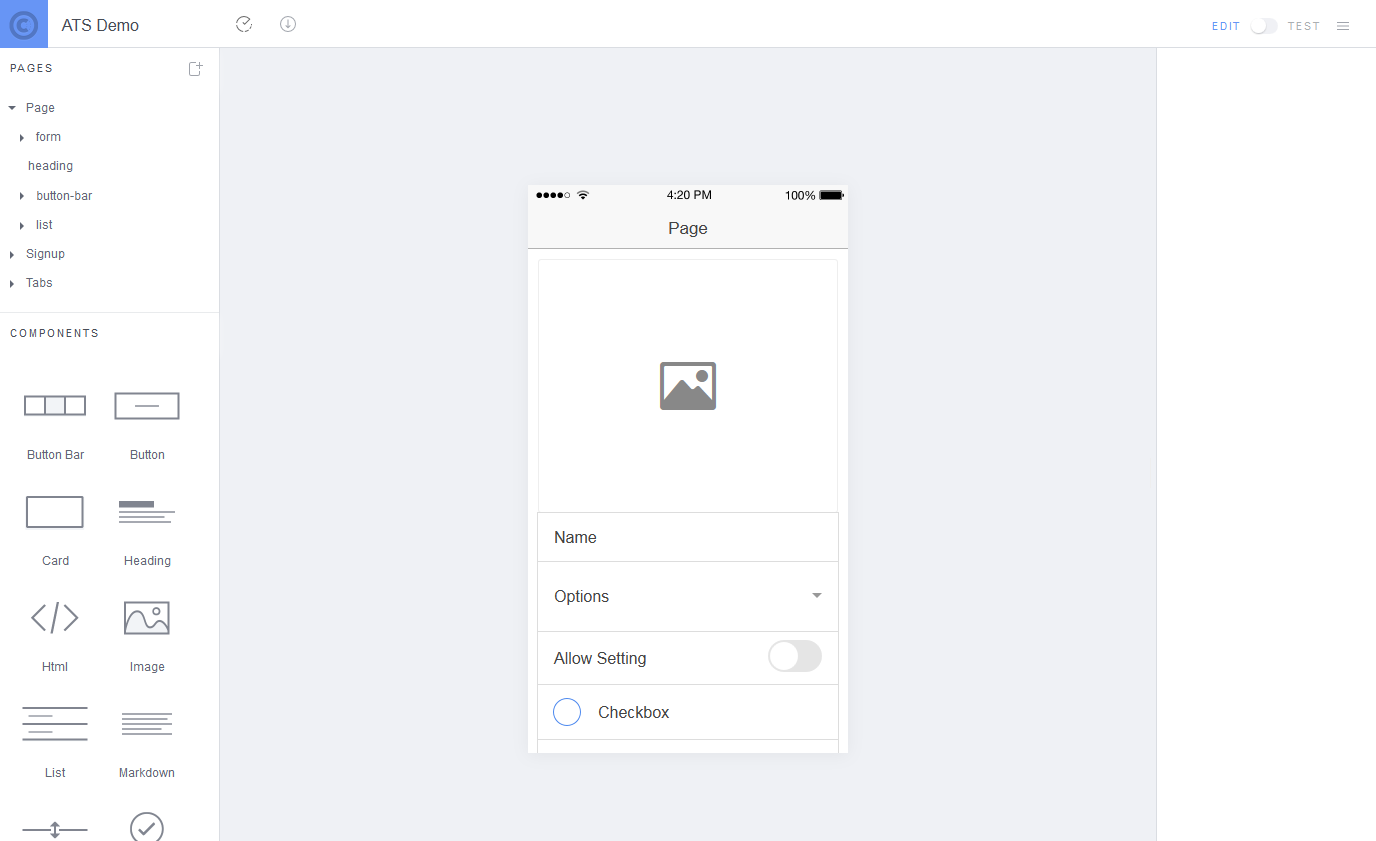Open the hamburger menu icon
Image resolution: width=1376 pixels, height=841 pixels.
pyautogui.click(x=1343, y=26)
